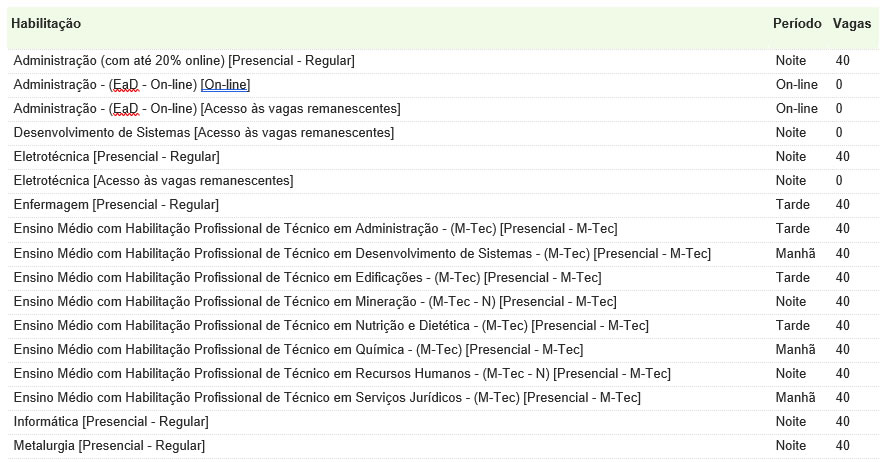Click Ensino Médio Técnico em Serviços Jurídicos
The height and width of the screenshot is (462, 883).
[x=327, y=397]
